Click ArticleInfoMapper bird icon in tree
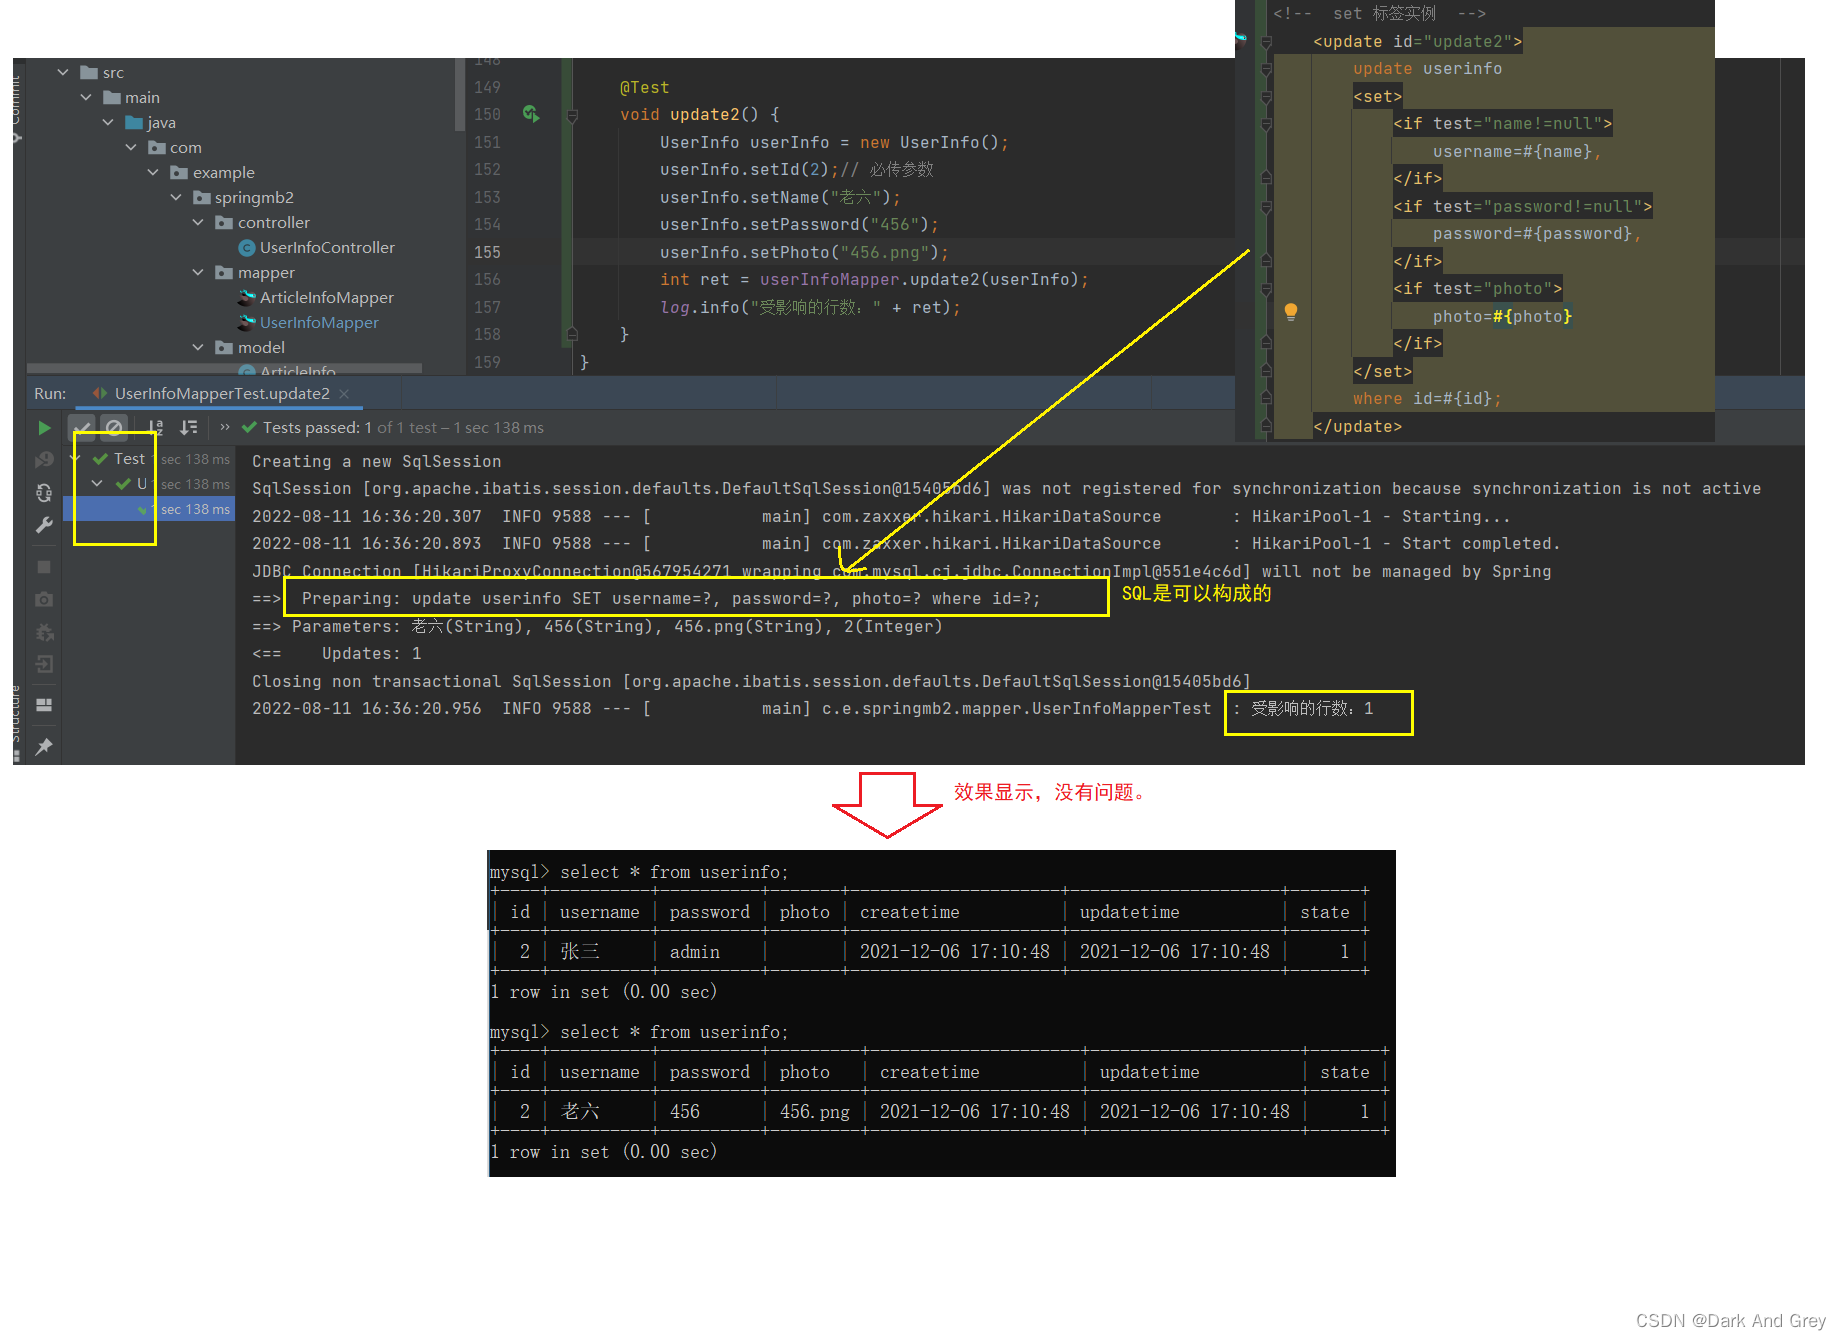 click(246, 298)
